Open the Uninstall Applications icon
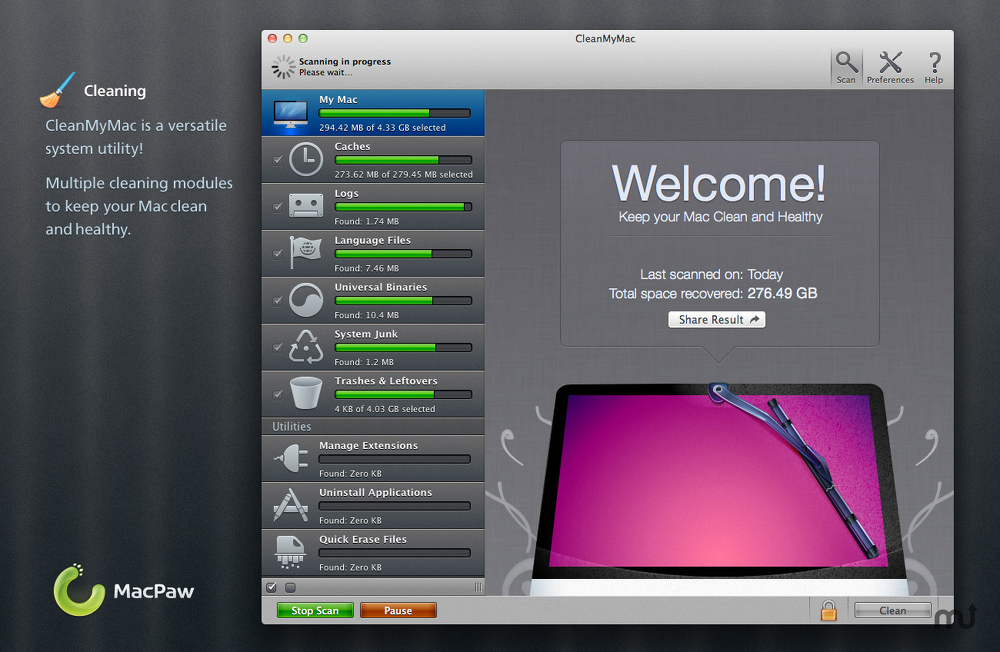 [x=291, y=505]
